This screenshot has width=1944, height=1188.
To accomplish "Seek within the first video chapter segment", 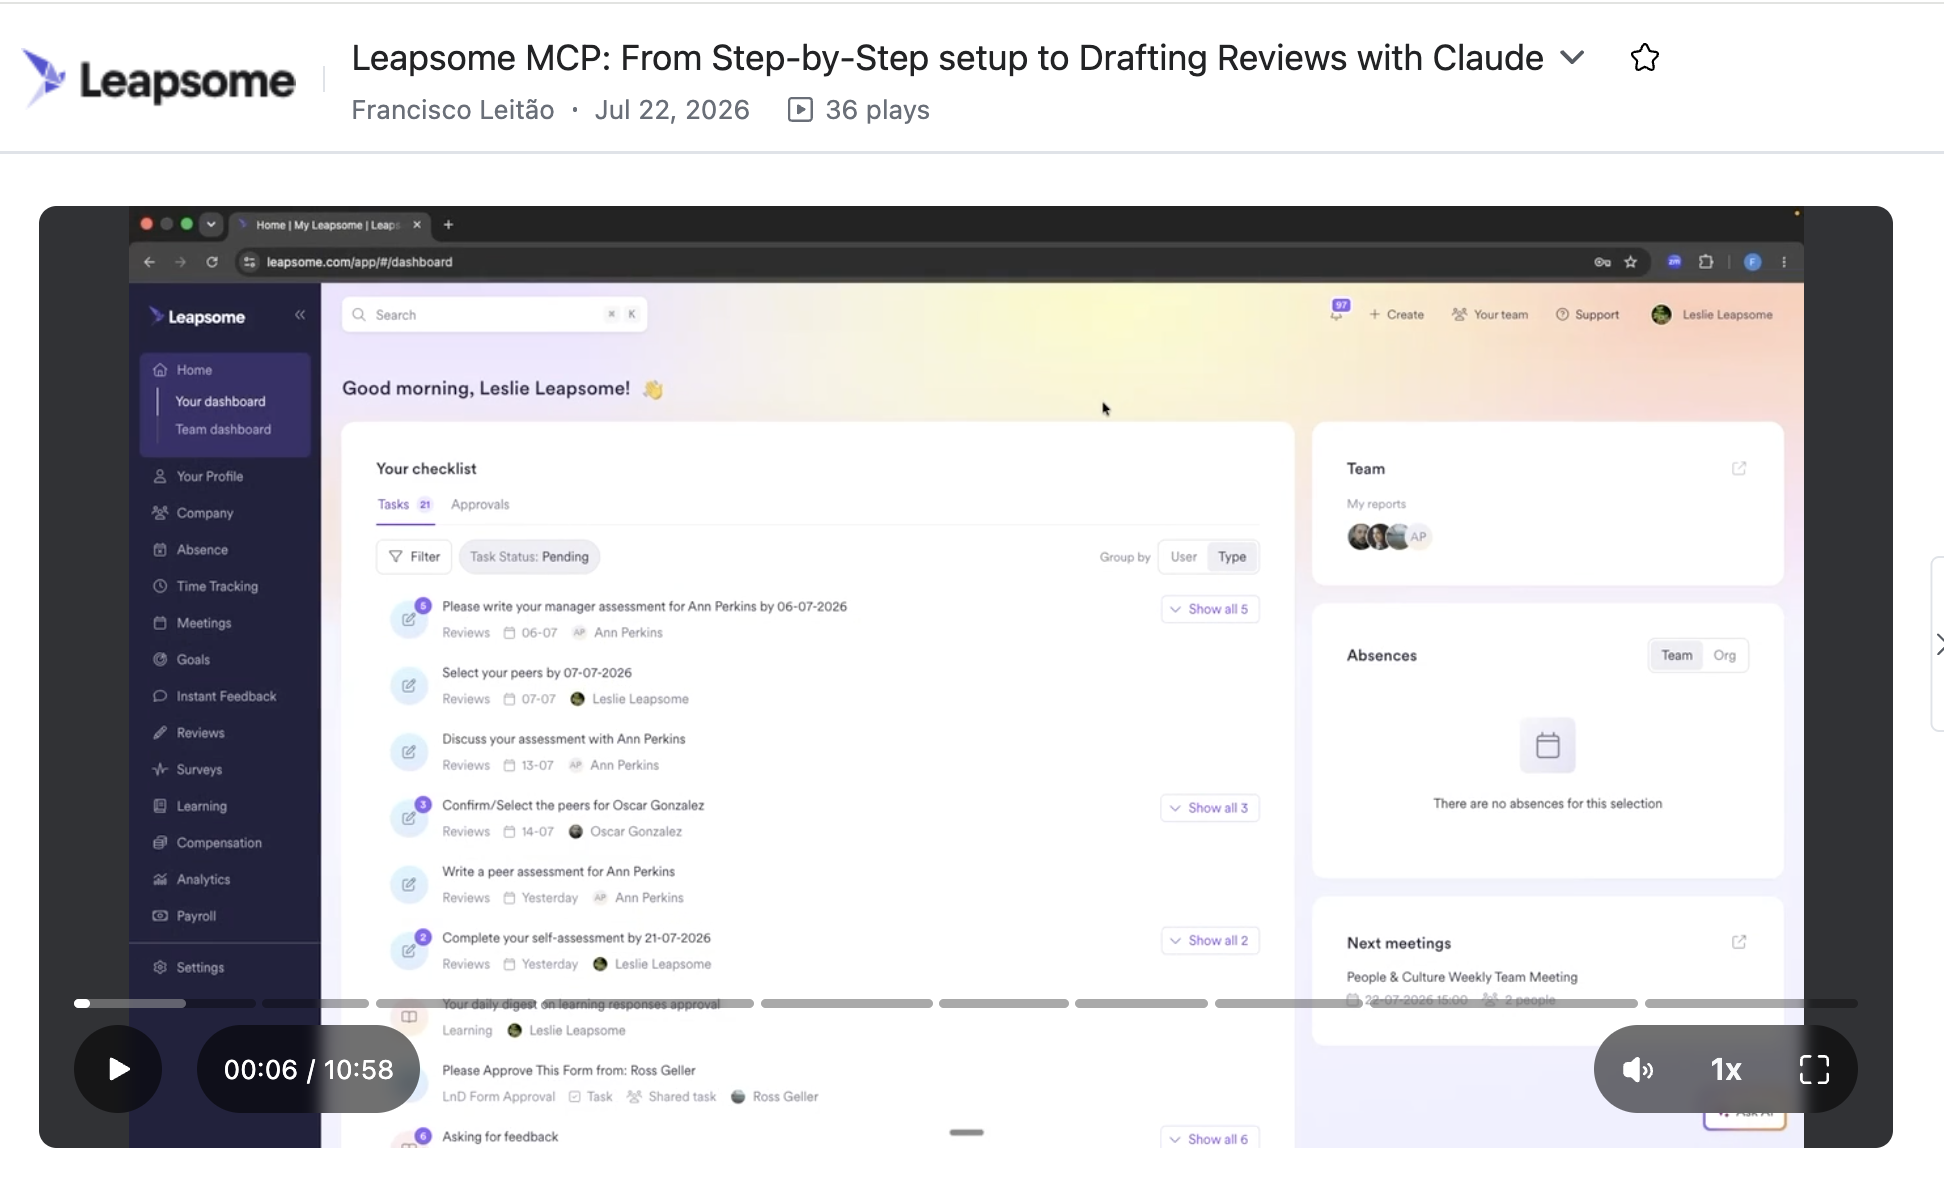I will (165, 1003).
